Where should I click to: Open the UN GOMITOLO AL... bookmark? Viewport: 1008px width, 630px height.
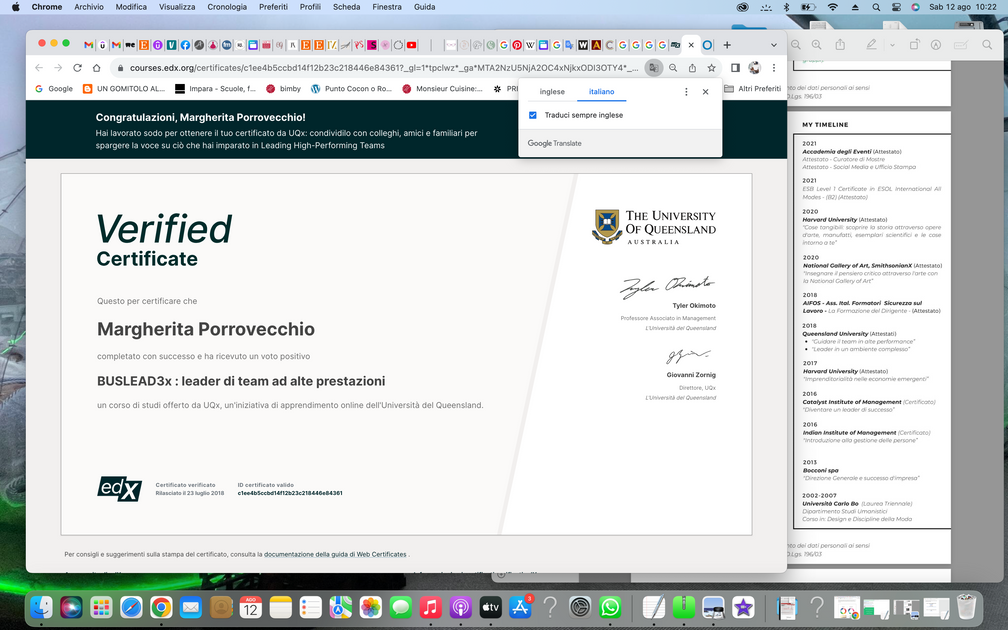pyautogui.click(x=124, y=89)
